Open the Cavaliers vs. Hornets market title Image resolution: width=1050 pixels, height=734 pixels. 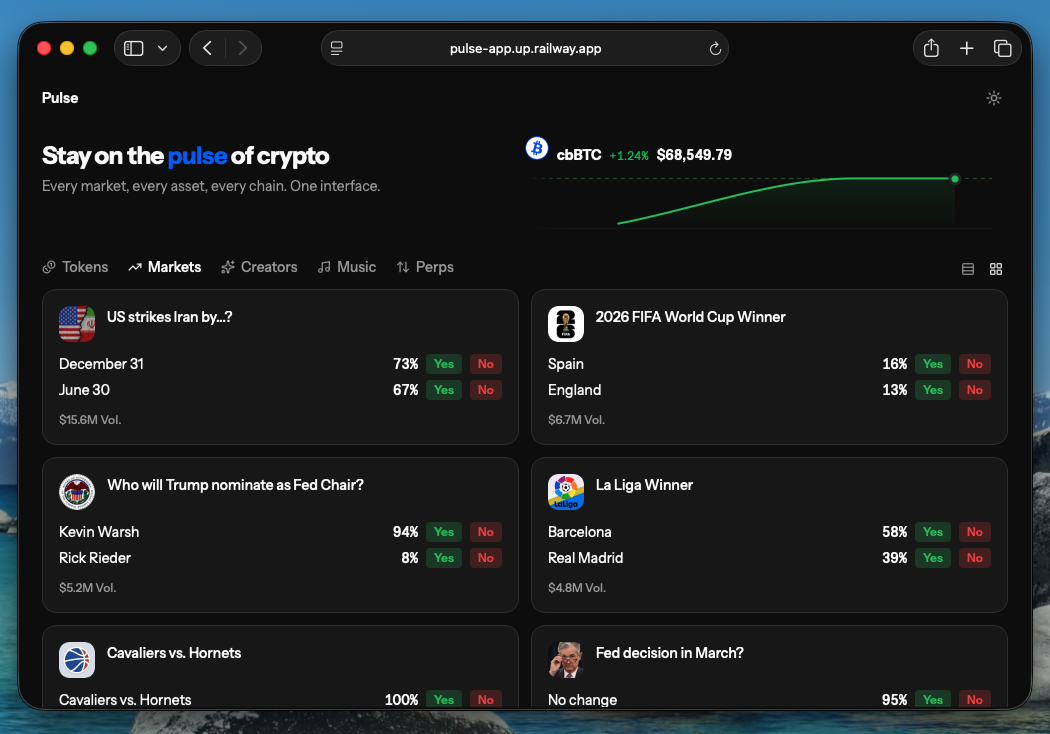(174, 653)
